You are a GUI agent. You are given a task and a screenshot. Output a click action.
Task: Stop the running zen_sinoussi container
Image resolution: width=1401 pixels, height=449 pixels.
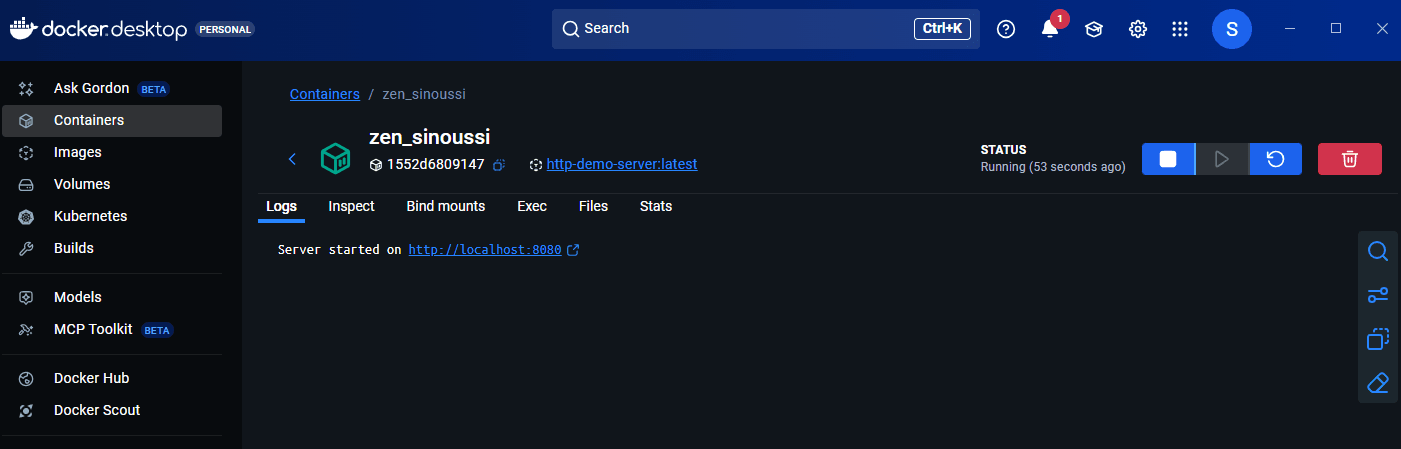click(1167, 159)
